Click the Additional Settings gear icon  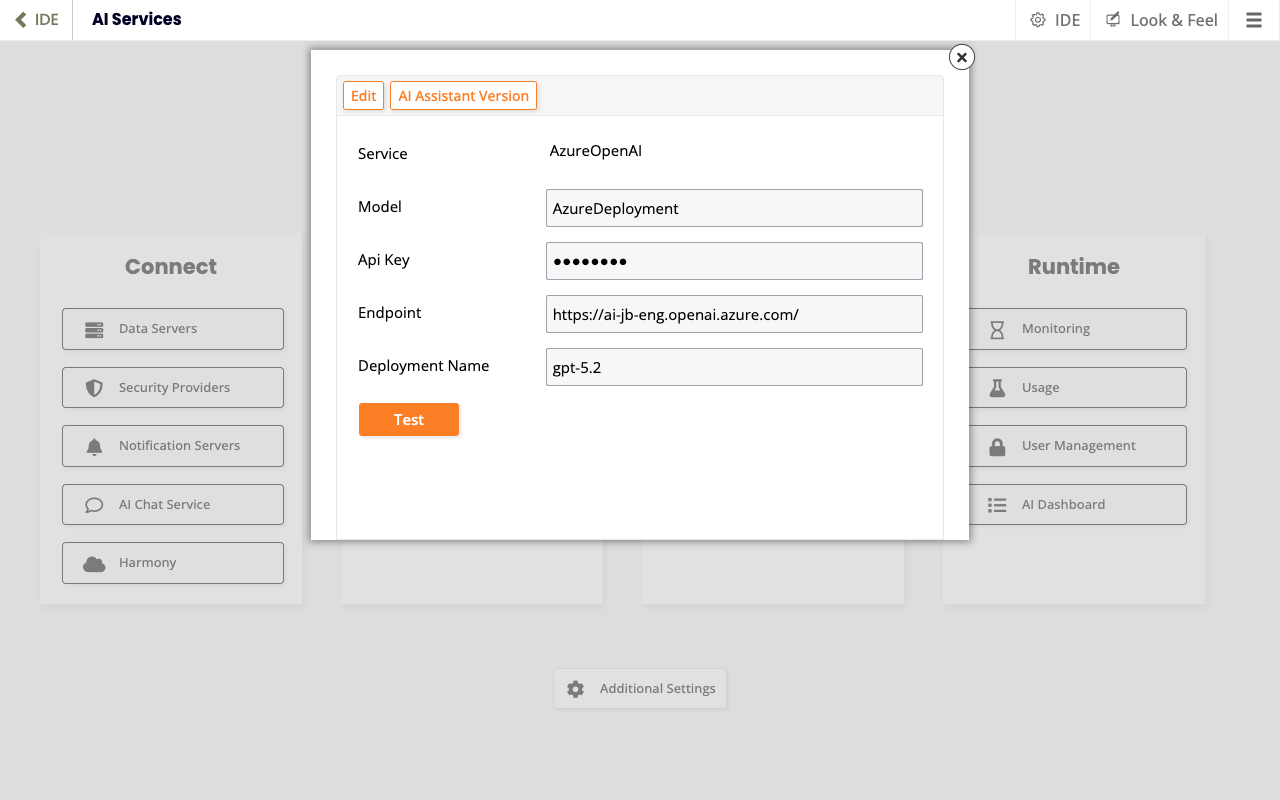[x=575, y=689]
